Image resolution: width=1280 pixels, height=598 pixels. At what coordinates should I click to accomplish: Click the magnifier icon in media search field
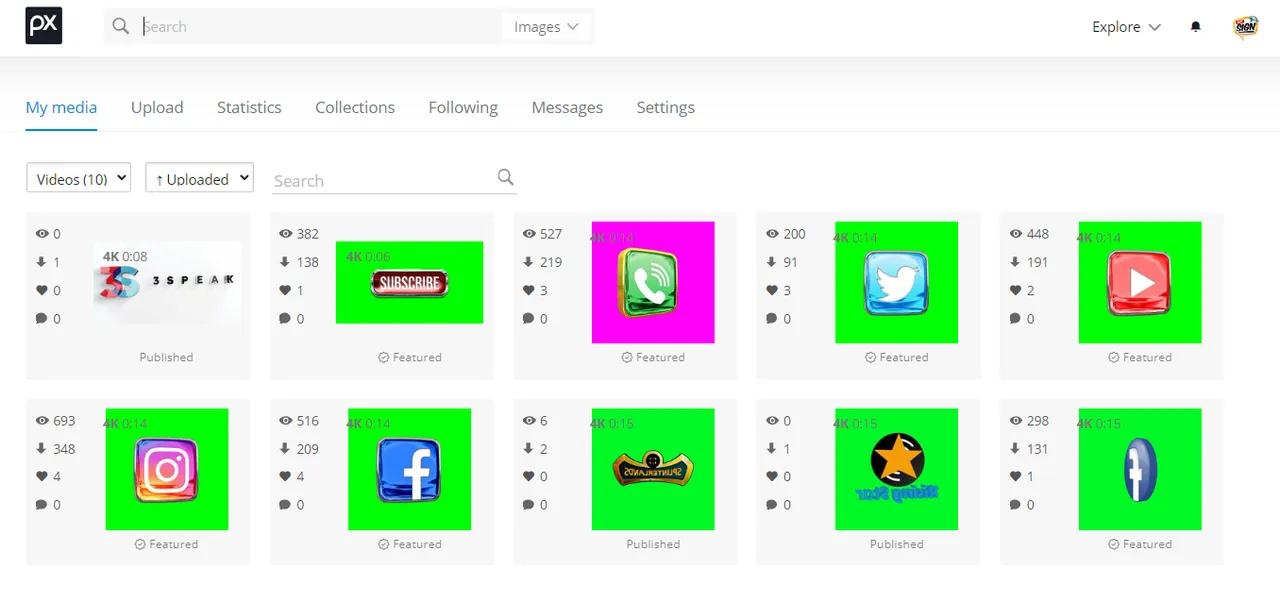click(506, 178)
